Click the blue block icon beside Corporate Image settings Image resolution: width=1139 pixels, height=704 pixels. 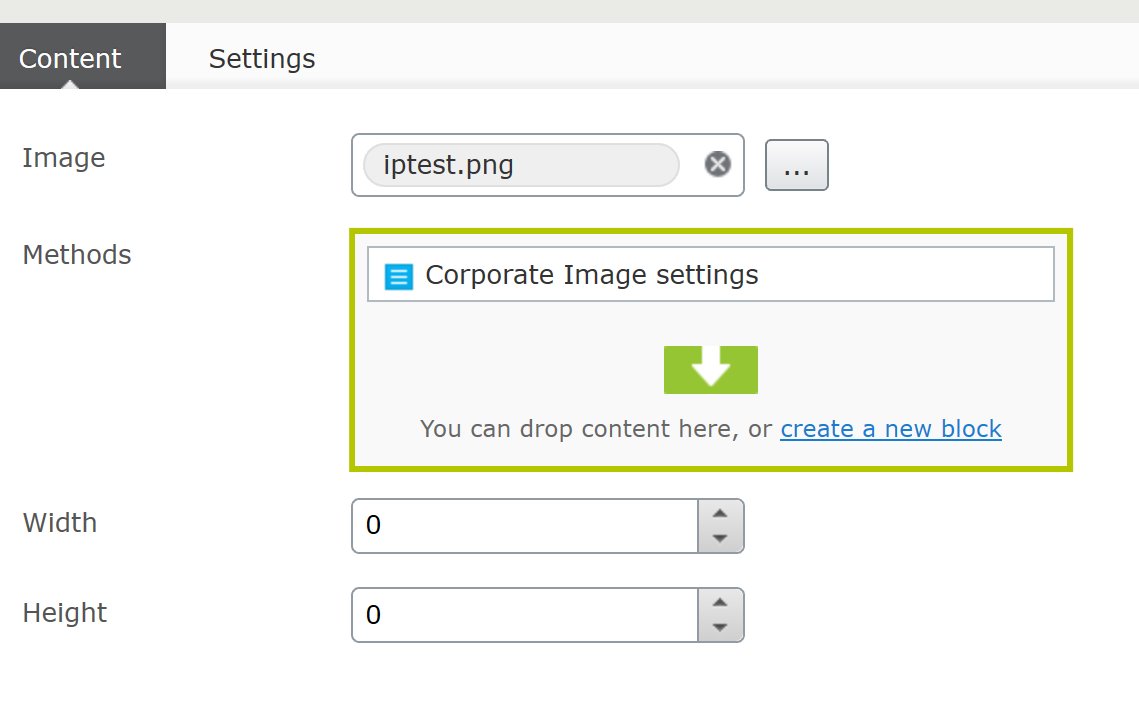[x=399, y=276]
